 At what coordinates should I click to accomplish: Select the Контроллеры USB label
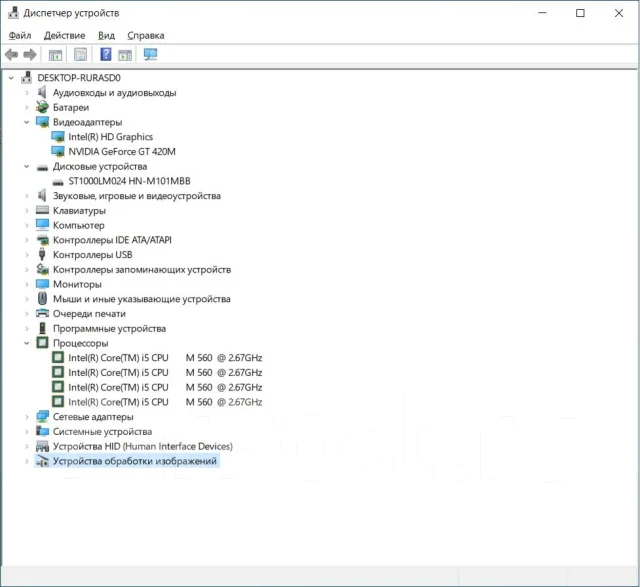pyautogui.click(x=93, y=255)
